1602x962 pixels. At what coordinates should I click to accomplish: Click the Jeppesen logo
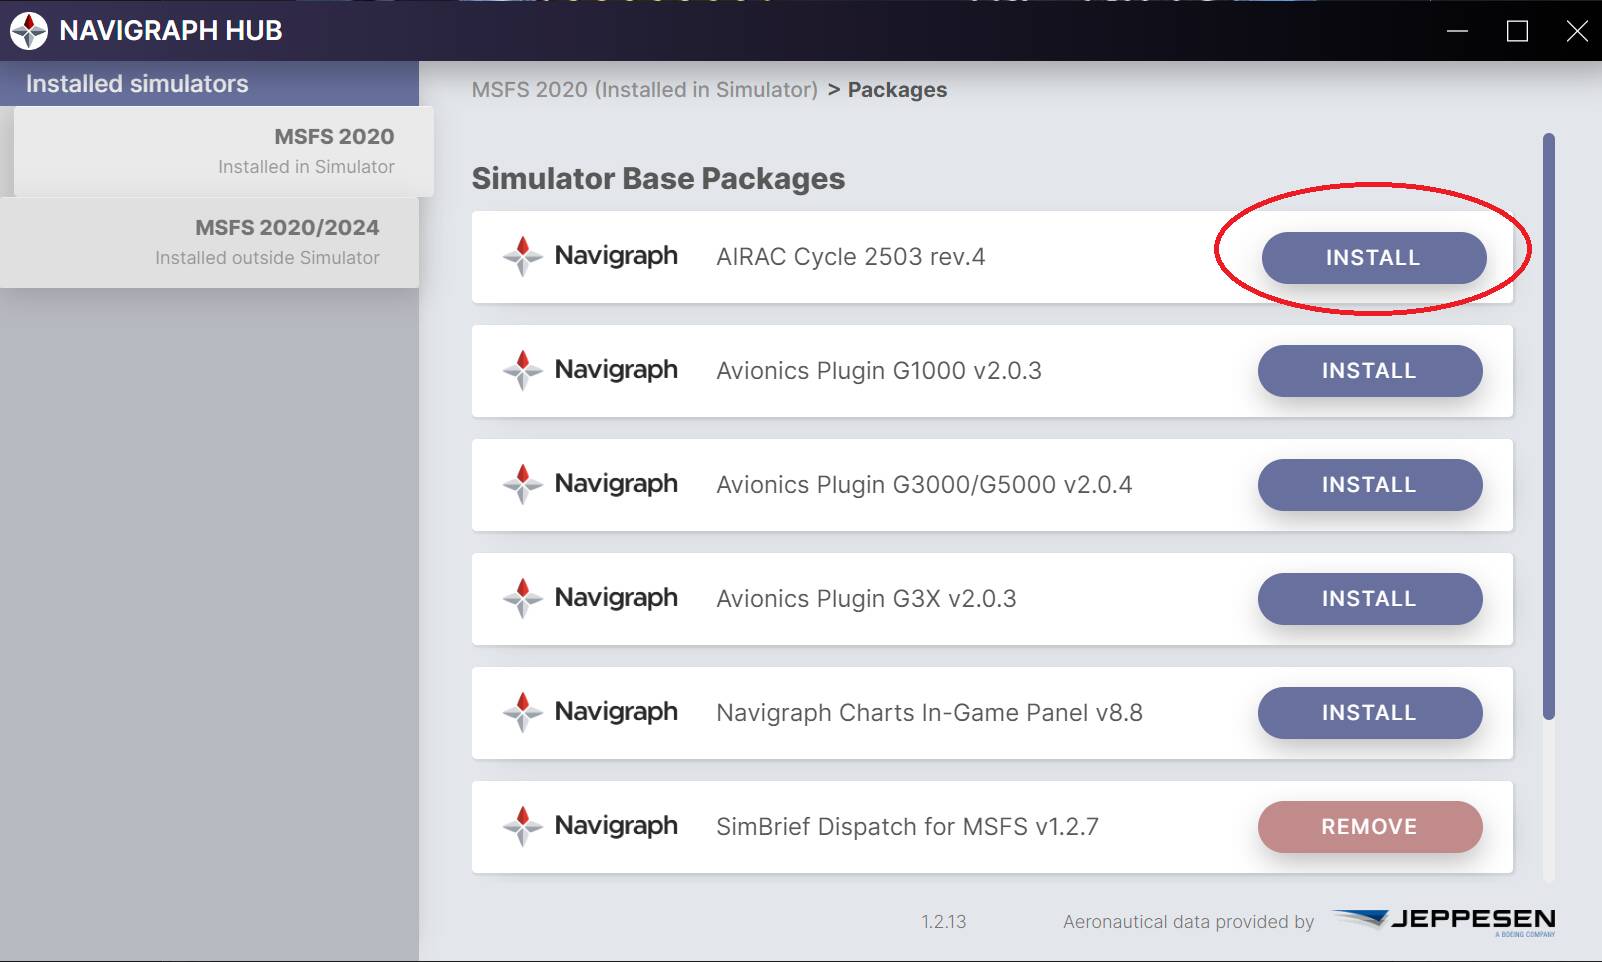(x=1444, y=921)
